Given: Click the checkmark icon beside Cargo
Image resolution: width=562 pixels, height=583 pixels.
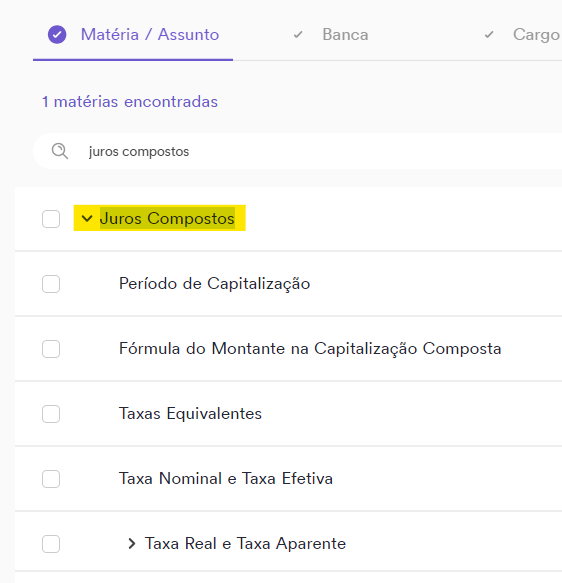Looking at the screenshot, I should coord(489,35).
